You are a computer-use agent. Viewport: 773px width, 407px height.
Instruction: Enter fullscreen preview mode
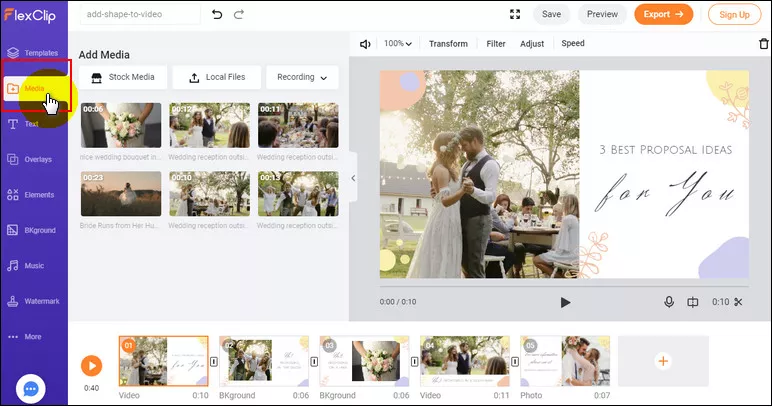[x=515, y=14]
